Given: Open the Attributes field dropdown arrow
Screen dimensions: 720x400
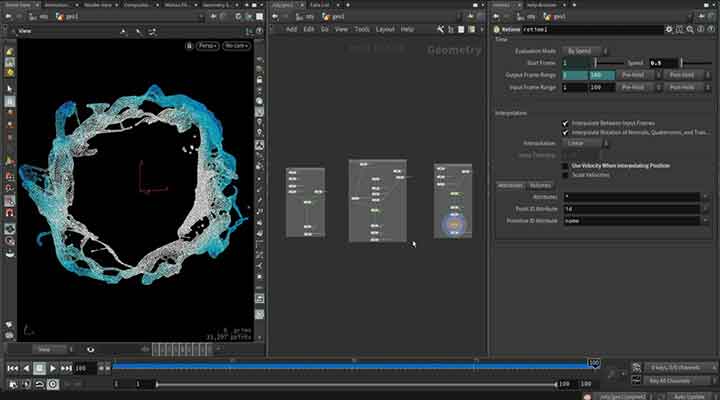Looking at the screenshot, I should [x=705, y=197].
